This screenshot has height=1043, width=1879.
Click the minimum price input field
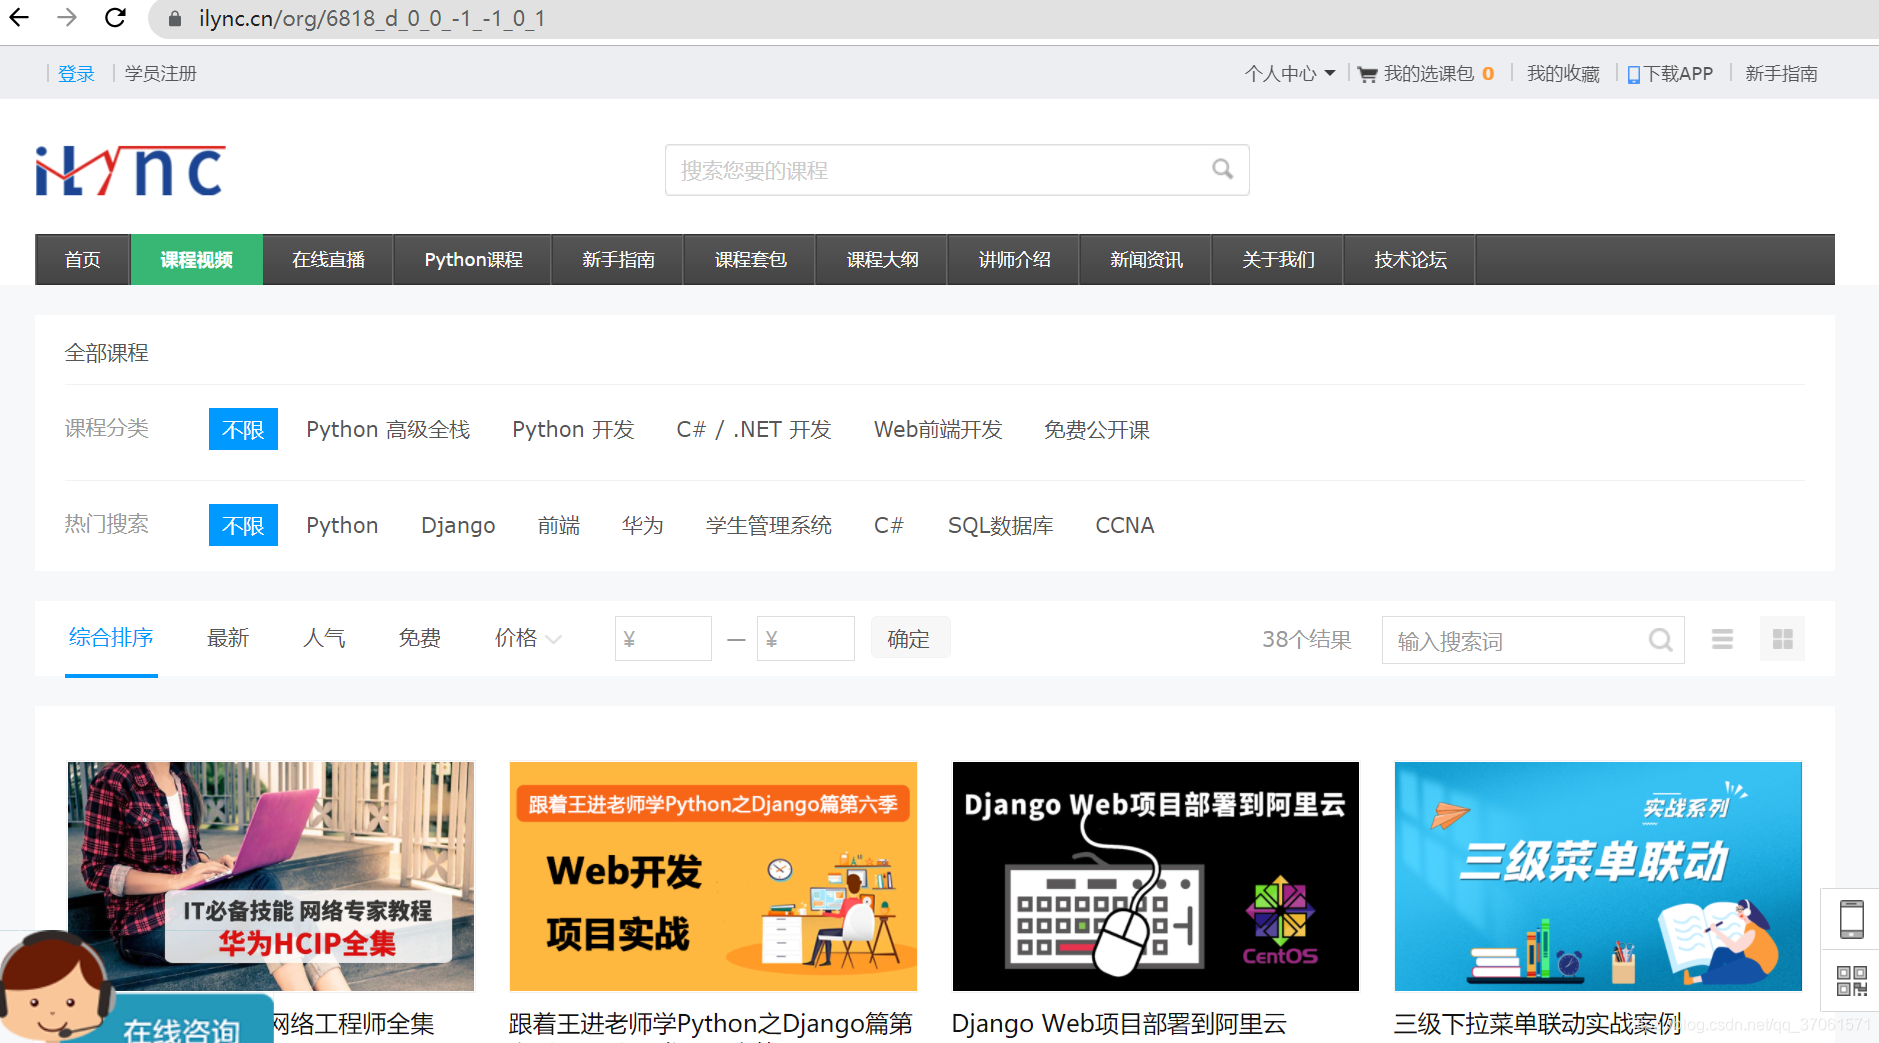point(663,638)
